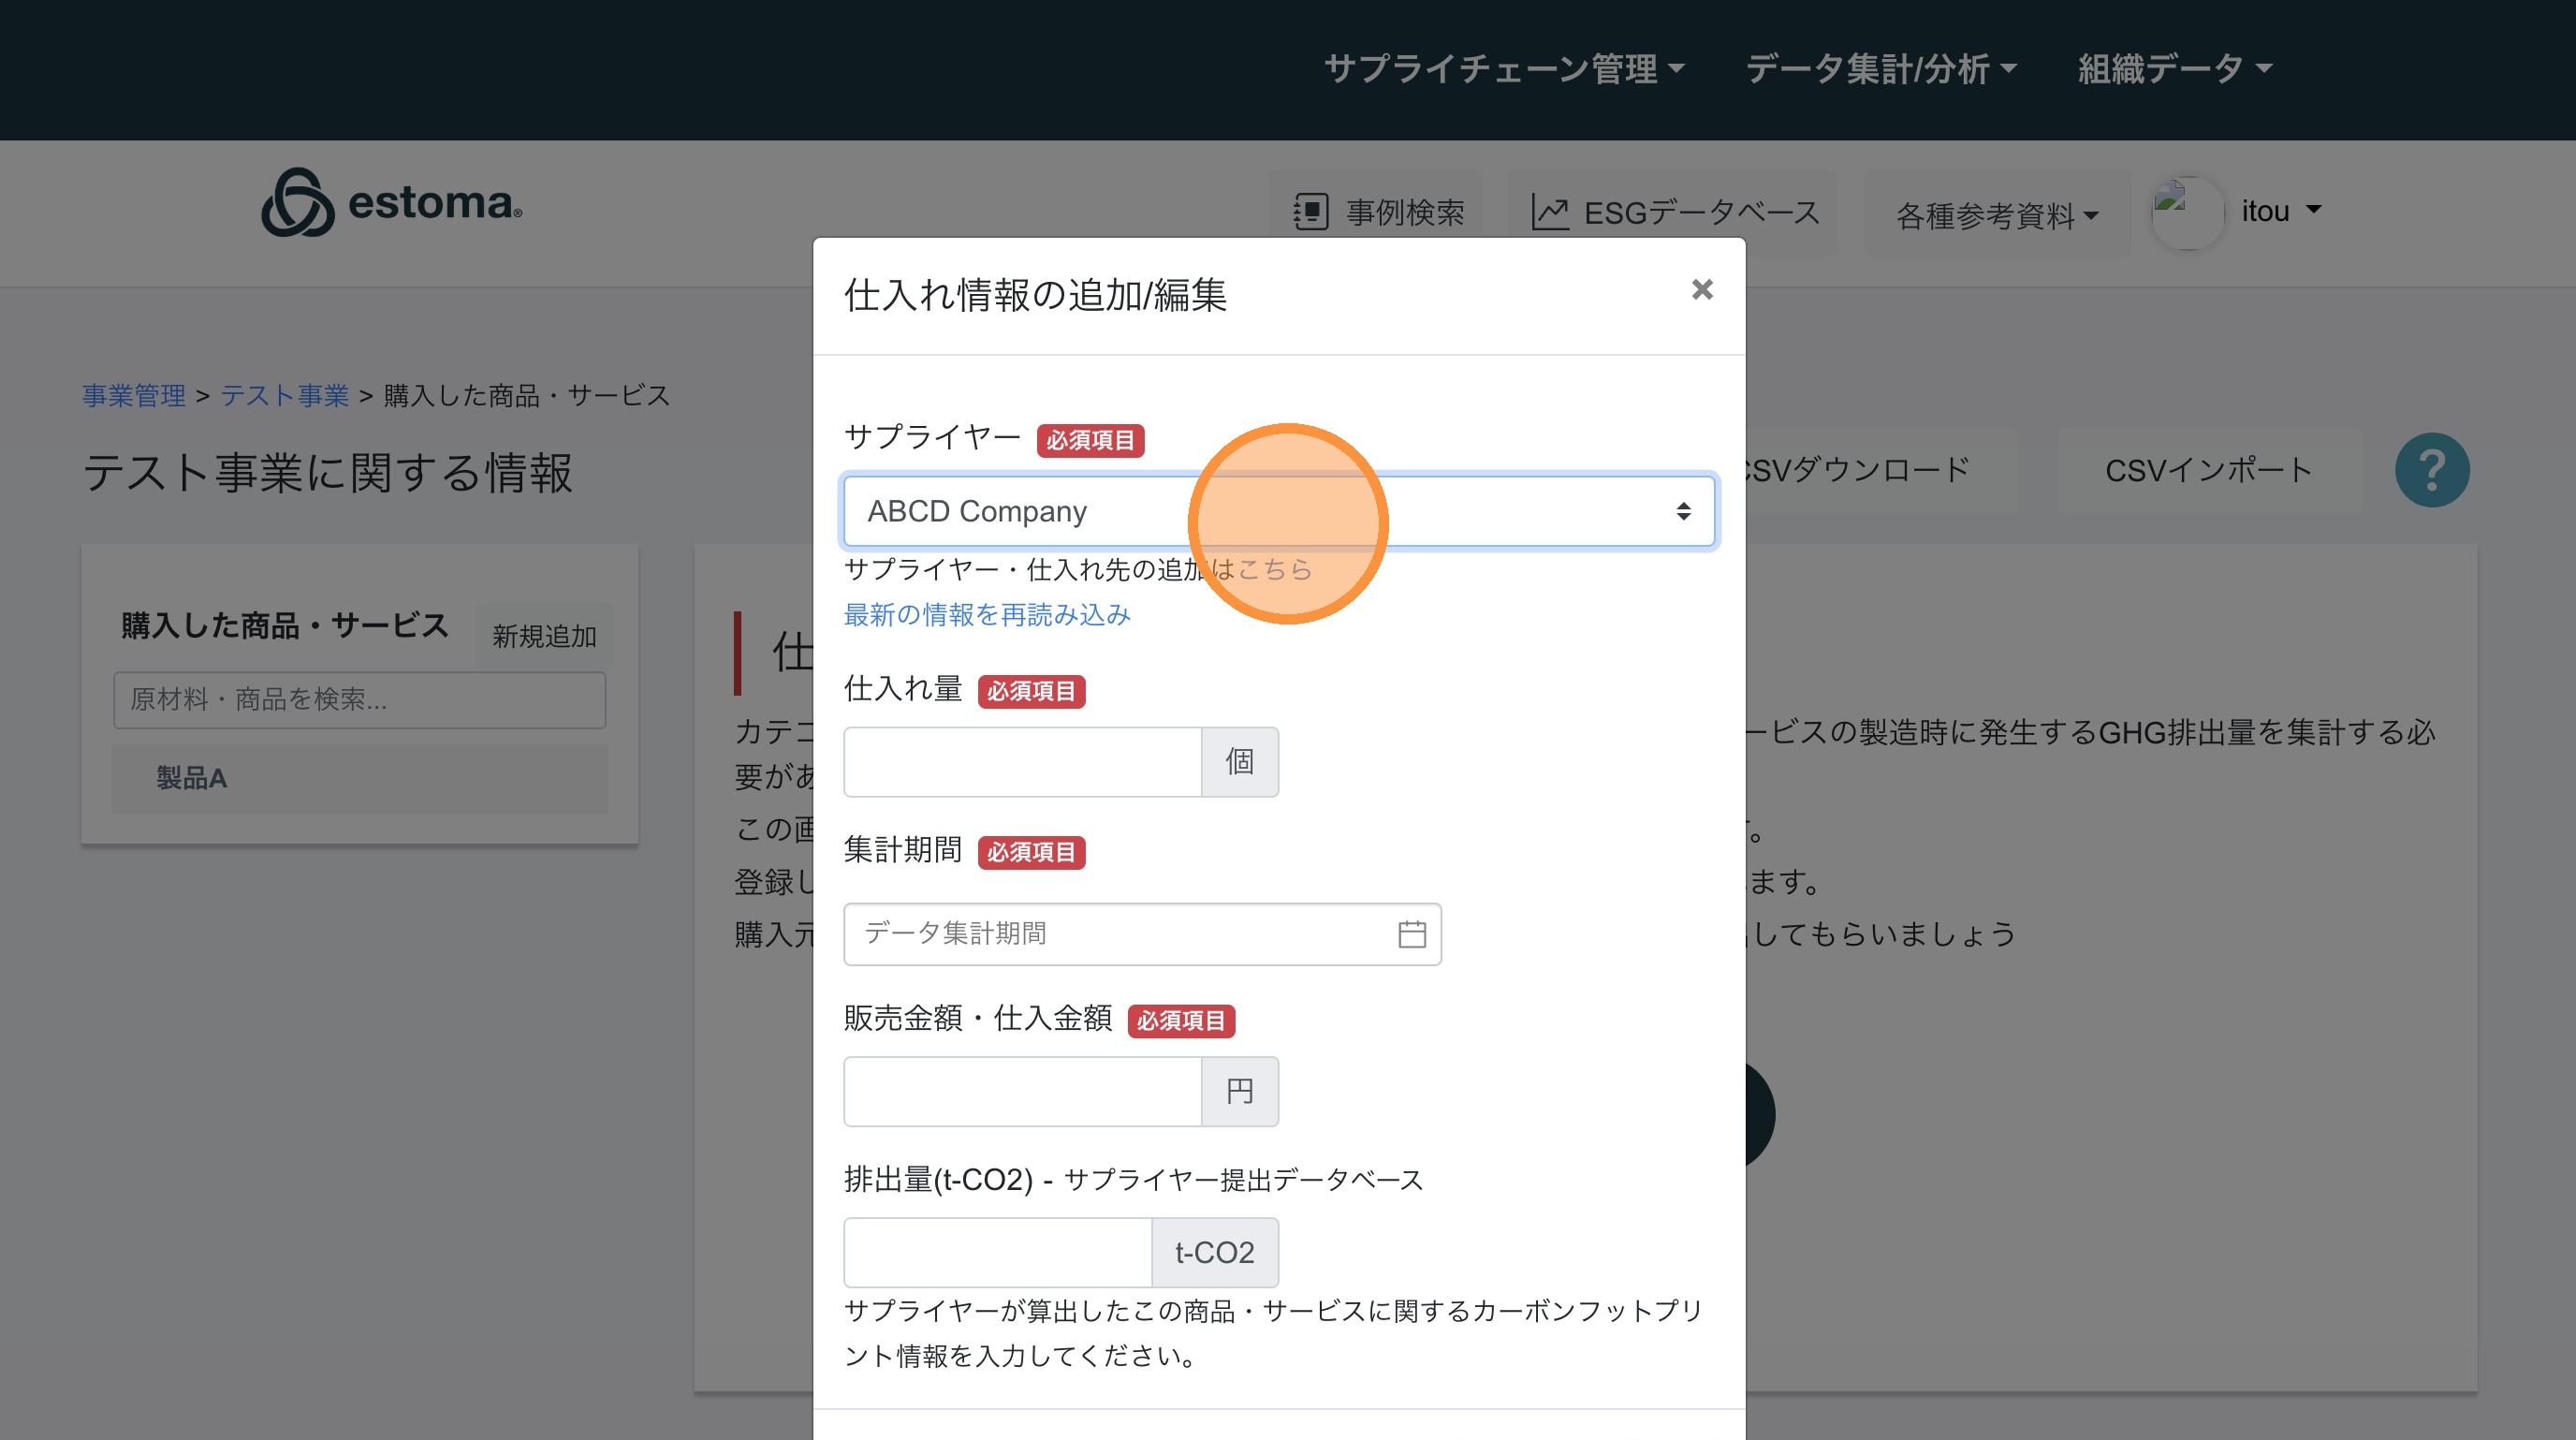2576x1440 pixels.
Task: Click the CSVダウンロード button
Action: pyautogui.click(x=1857, y=470)
